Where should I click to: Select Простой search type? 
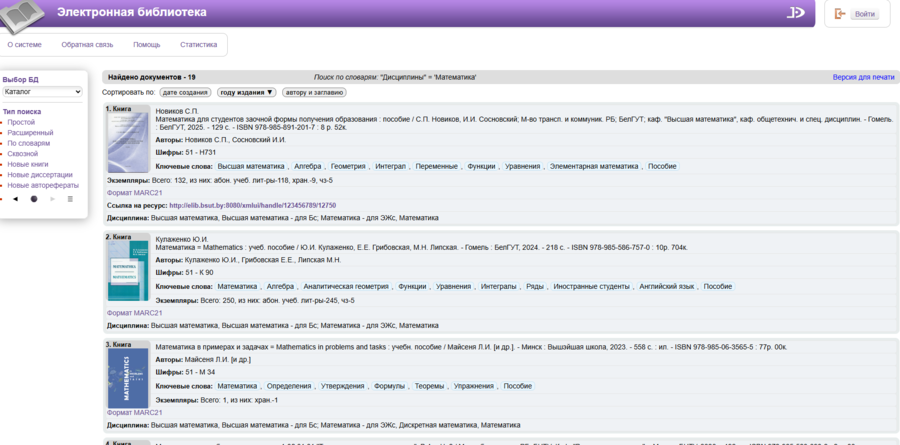pyautogui.click(x=21, y=122)
